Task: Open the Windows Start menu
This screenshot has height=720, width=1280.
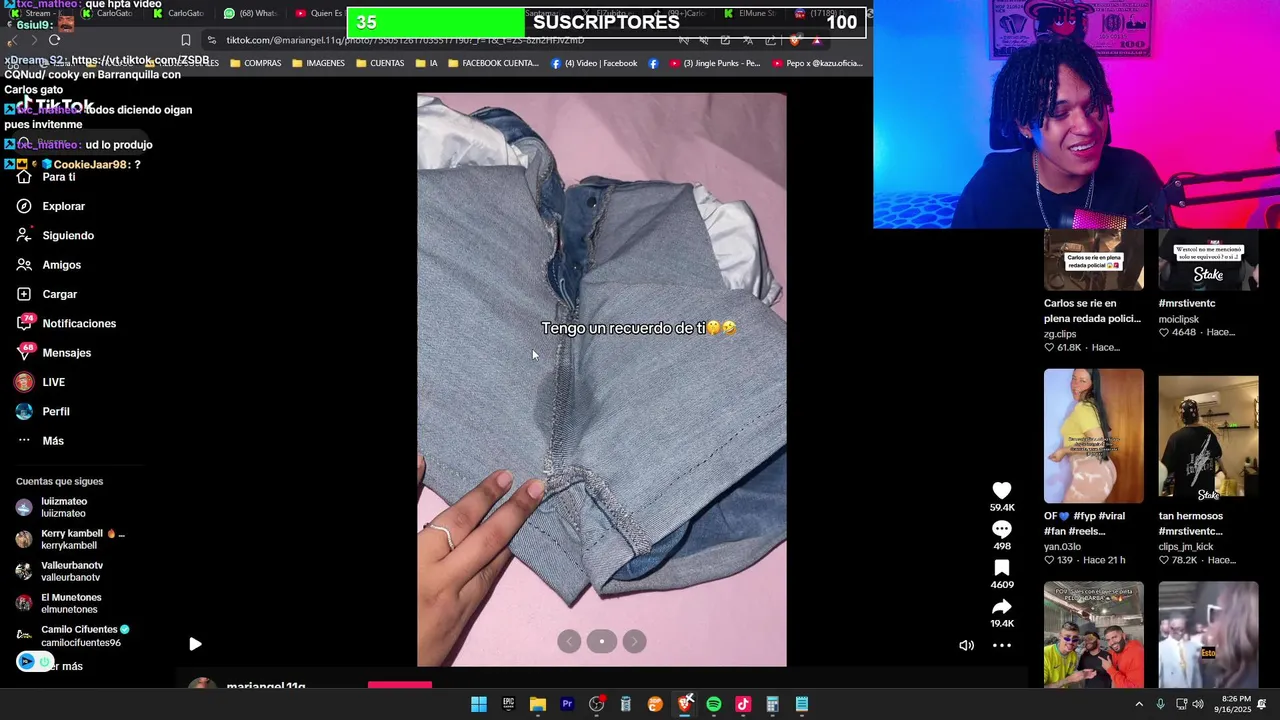Action: (479, 704)
